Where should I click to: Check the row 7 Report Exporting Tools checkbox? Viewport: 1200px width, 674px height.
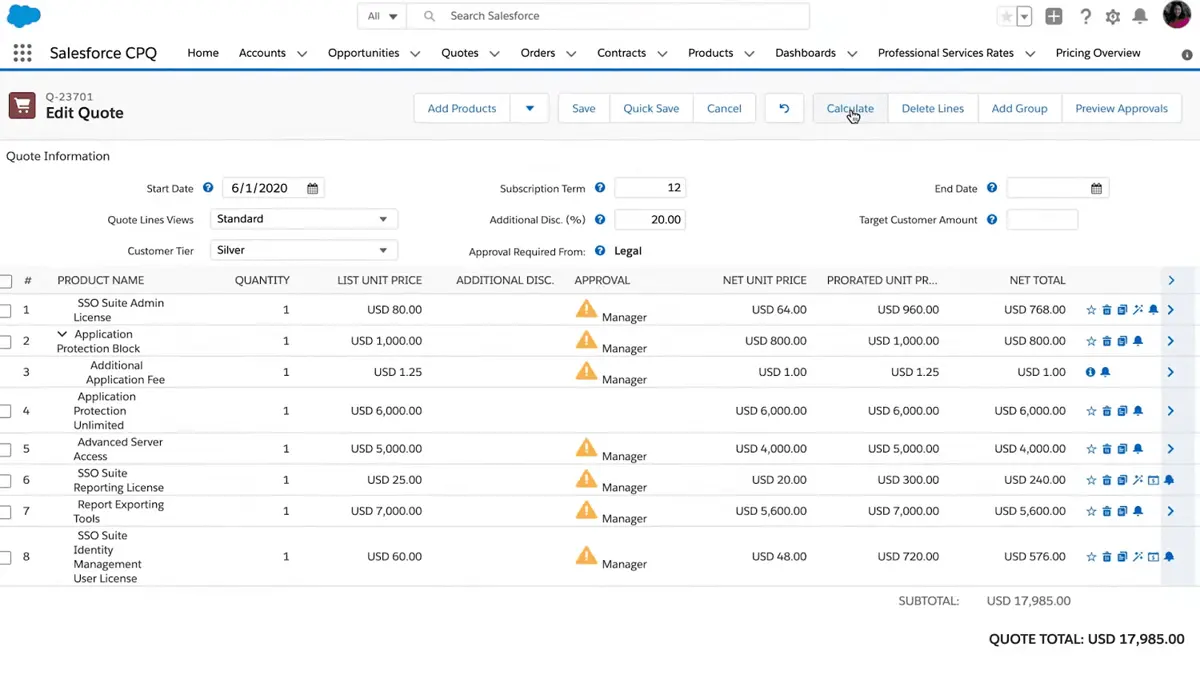pyautogui.click(x=5, y=512)
